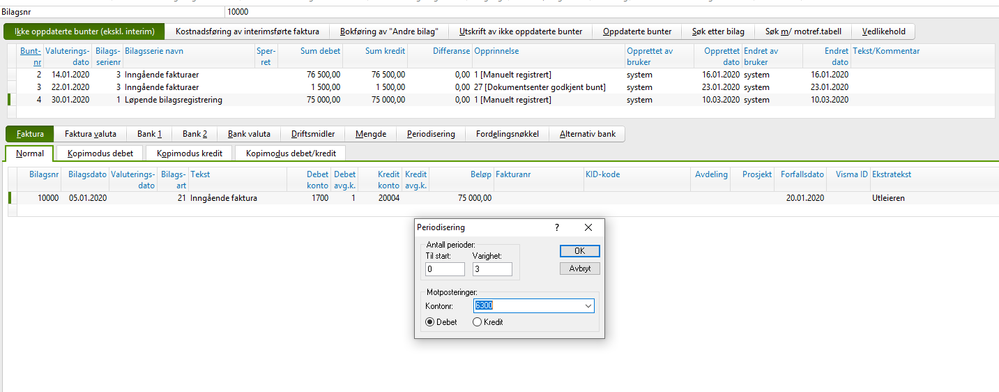Switch to Kostnadsføring av interimsførte faktura tab
999x392 pixels.
(247, 31)
